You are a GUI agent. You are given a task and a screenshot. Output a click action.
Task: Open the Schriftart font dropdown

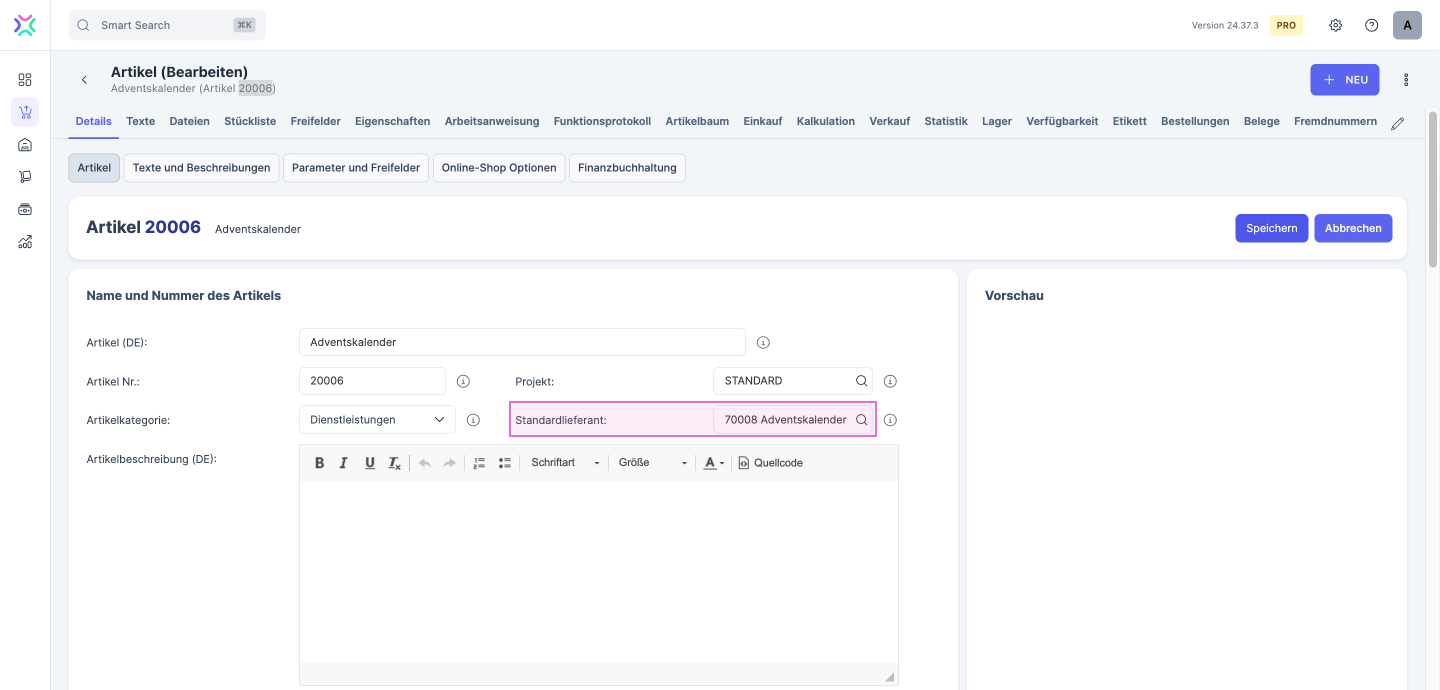click(565, 463)
